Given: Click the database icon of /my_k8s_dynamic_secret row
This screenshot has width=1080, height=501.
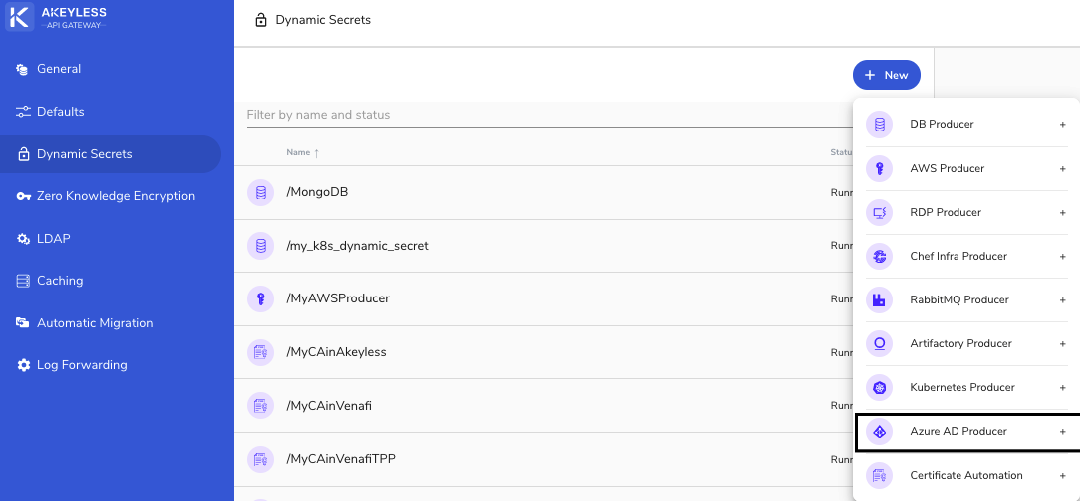Looking at the screenshot, I should click(260, 245).
